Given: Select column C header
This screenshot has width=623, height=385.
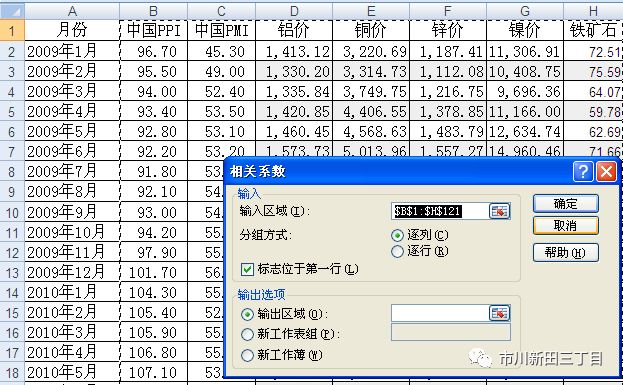Looking at the screenshot, I should click(221, 11).
